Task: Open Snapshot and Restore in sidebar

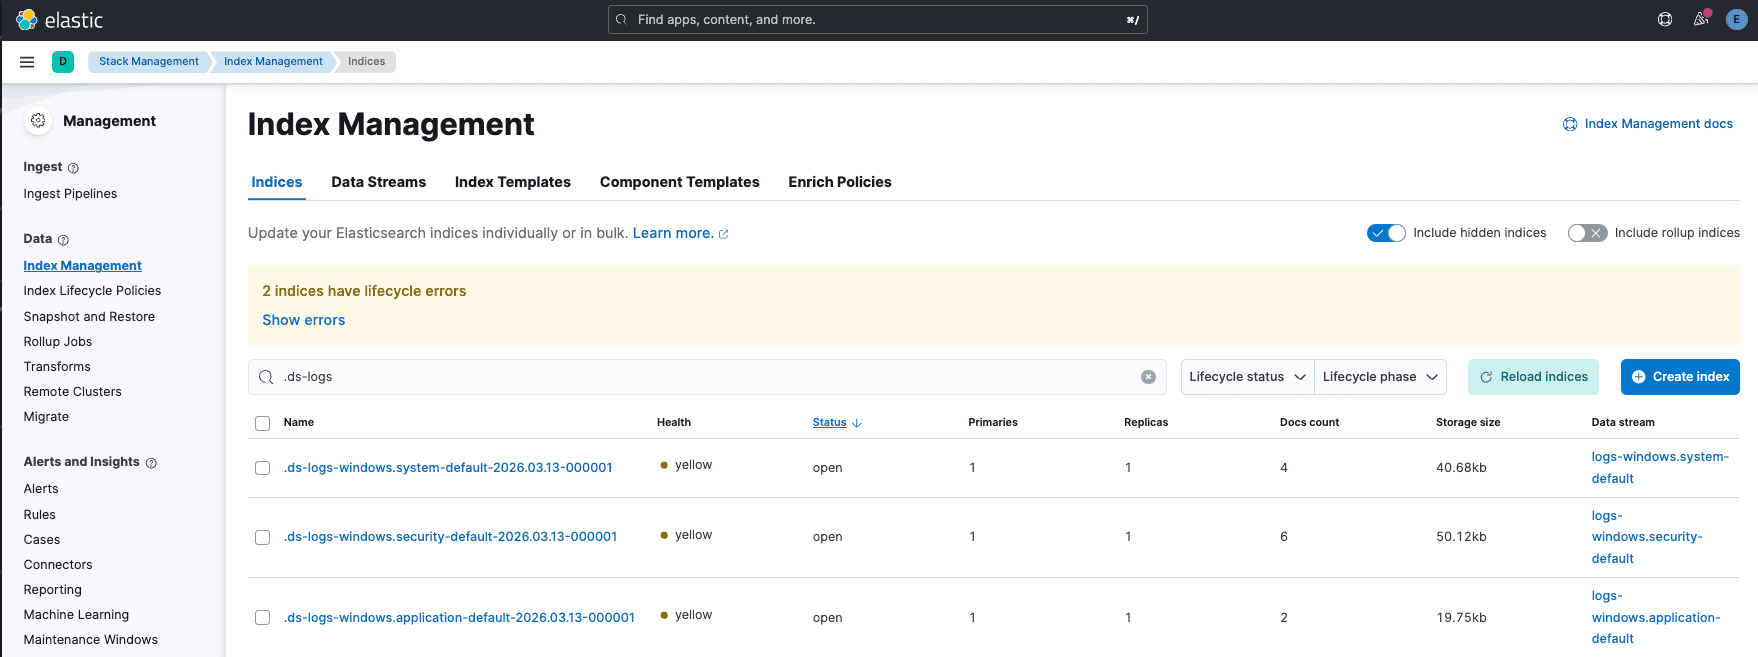Action: coord(89,317)
